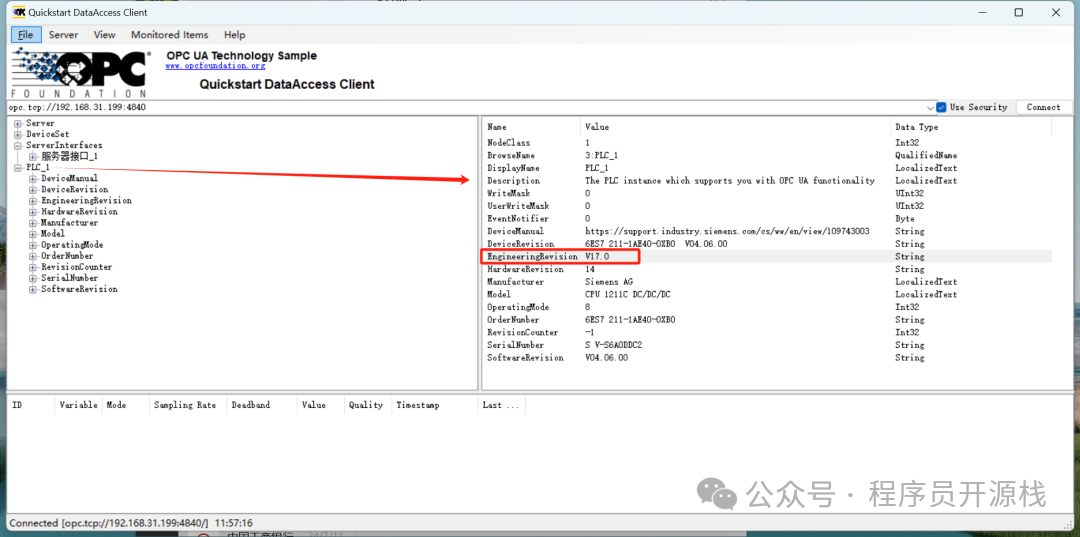The width and height of the screenshot is (1080, 537).
Task: Open the endpoint URL dropdown arrow
Action: tap(931, 108)
